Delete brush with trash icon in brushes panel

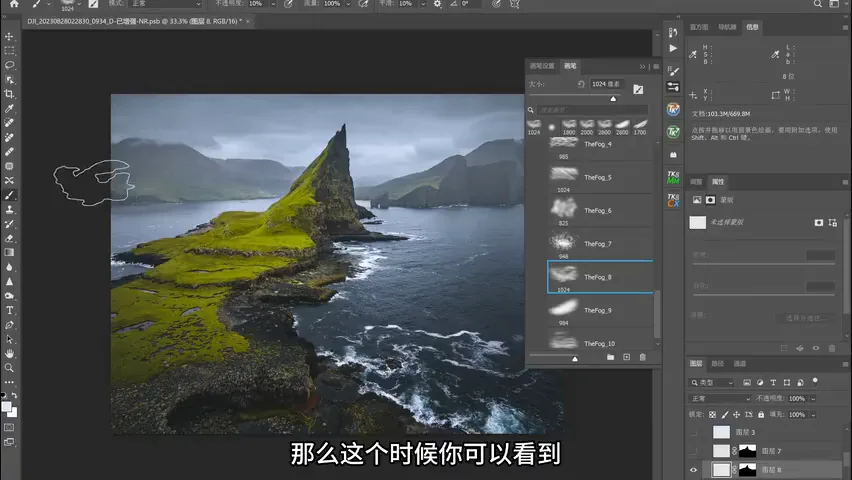pos(643,357)
